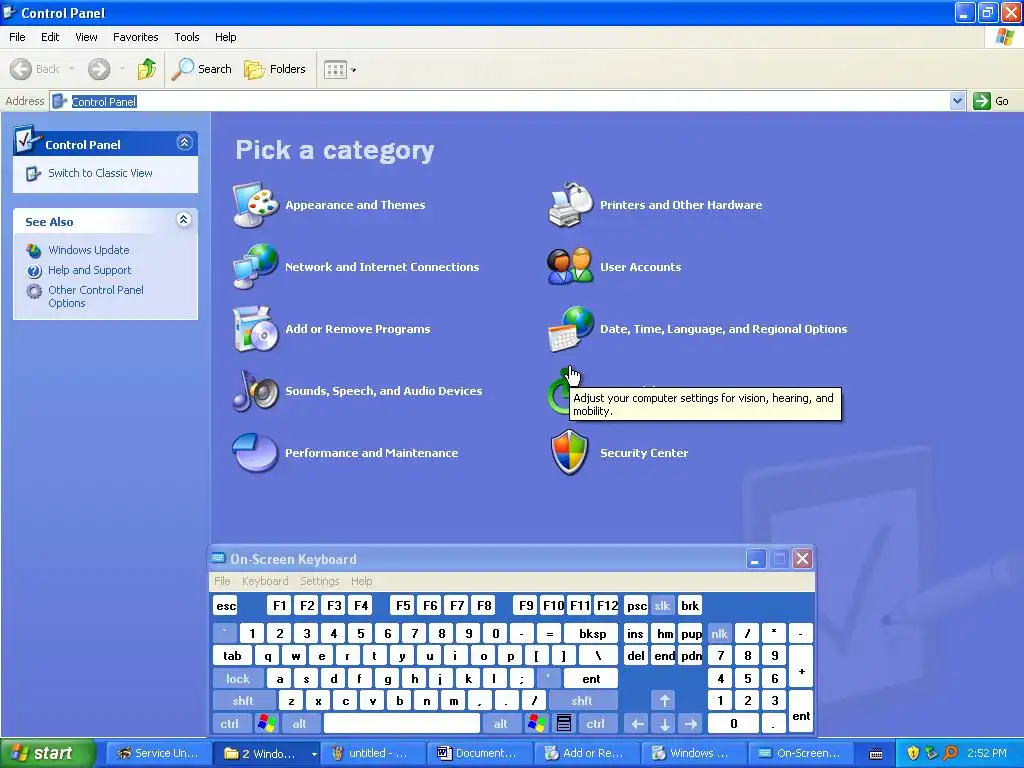Click the Help and Support question icon
1024x768 pixels.
click(34, 270)
